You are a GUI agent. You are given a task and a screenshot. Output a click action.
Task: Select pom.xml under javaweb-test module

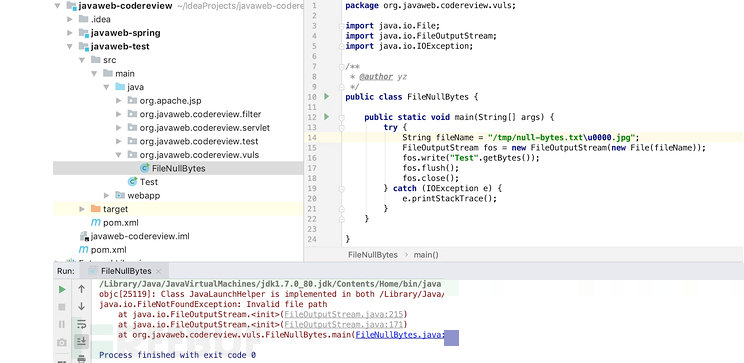tap(115, 223)
